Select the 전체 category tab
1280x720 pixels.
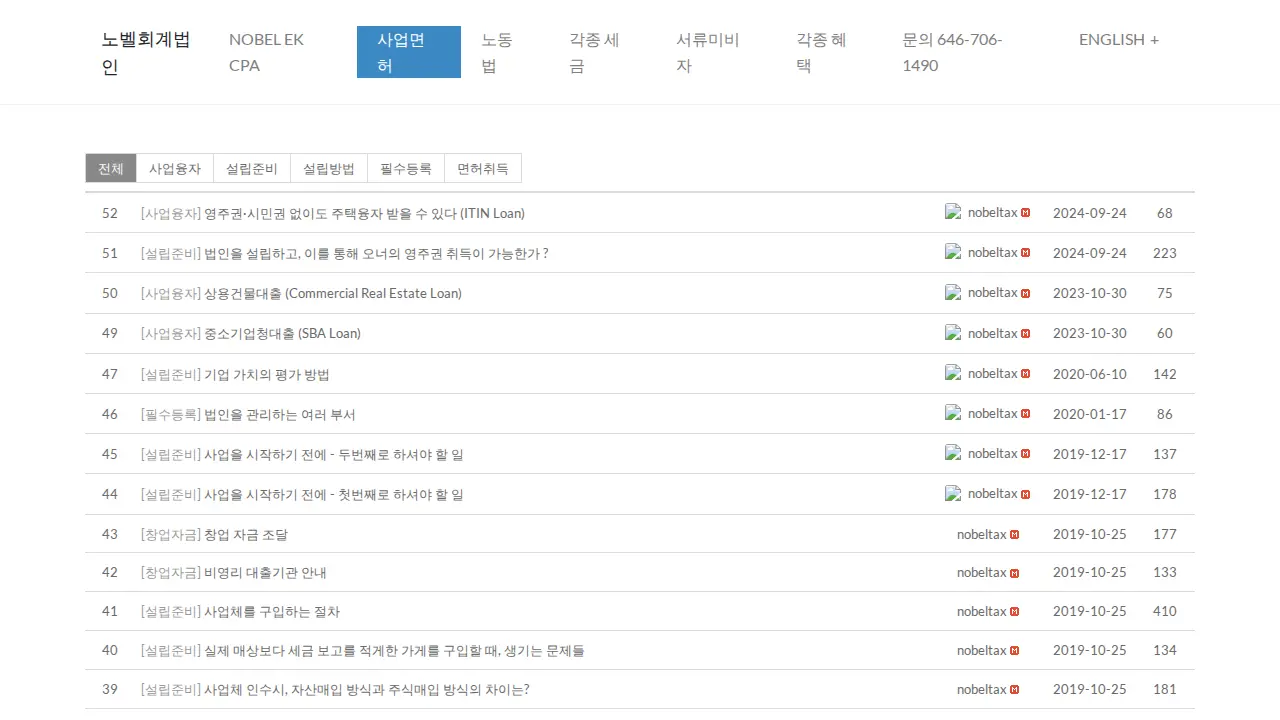point(111,169)
